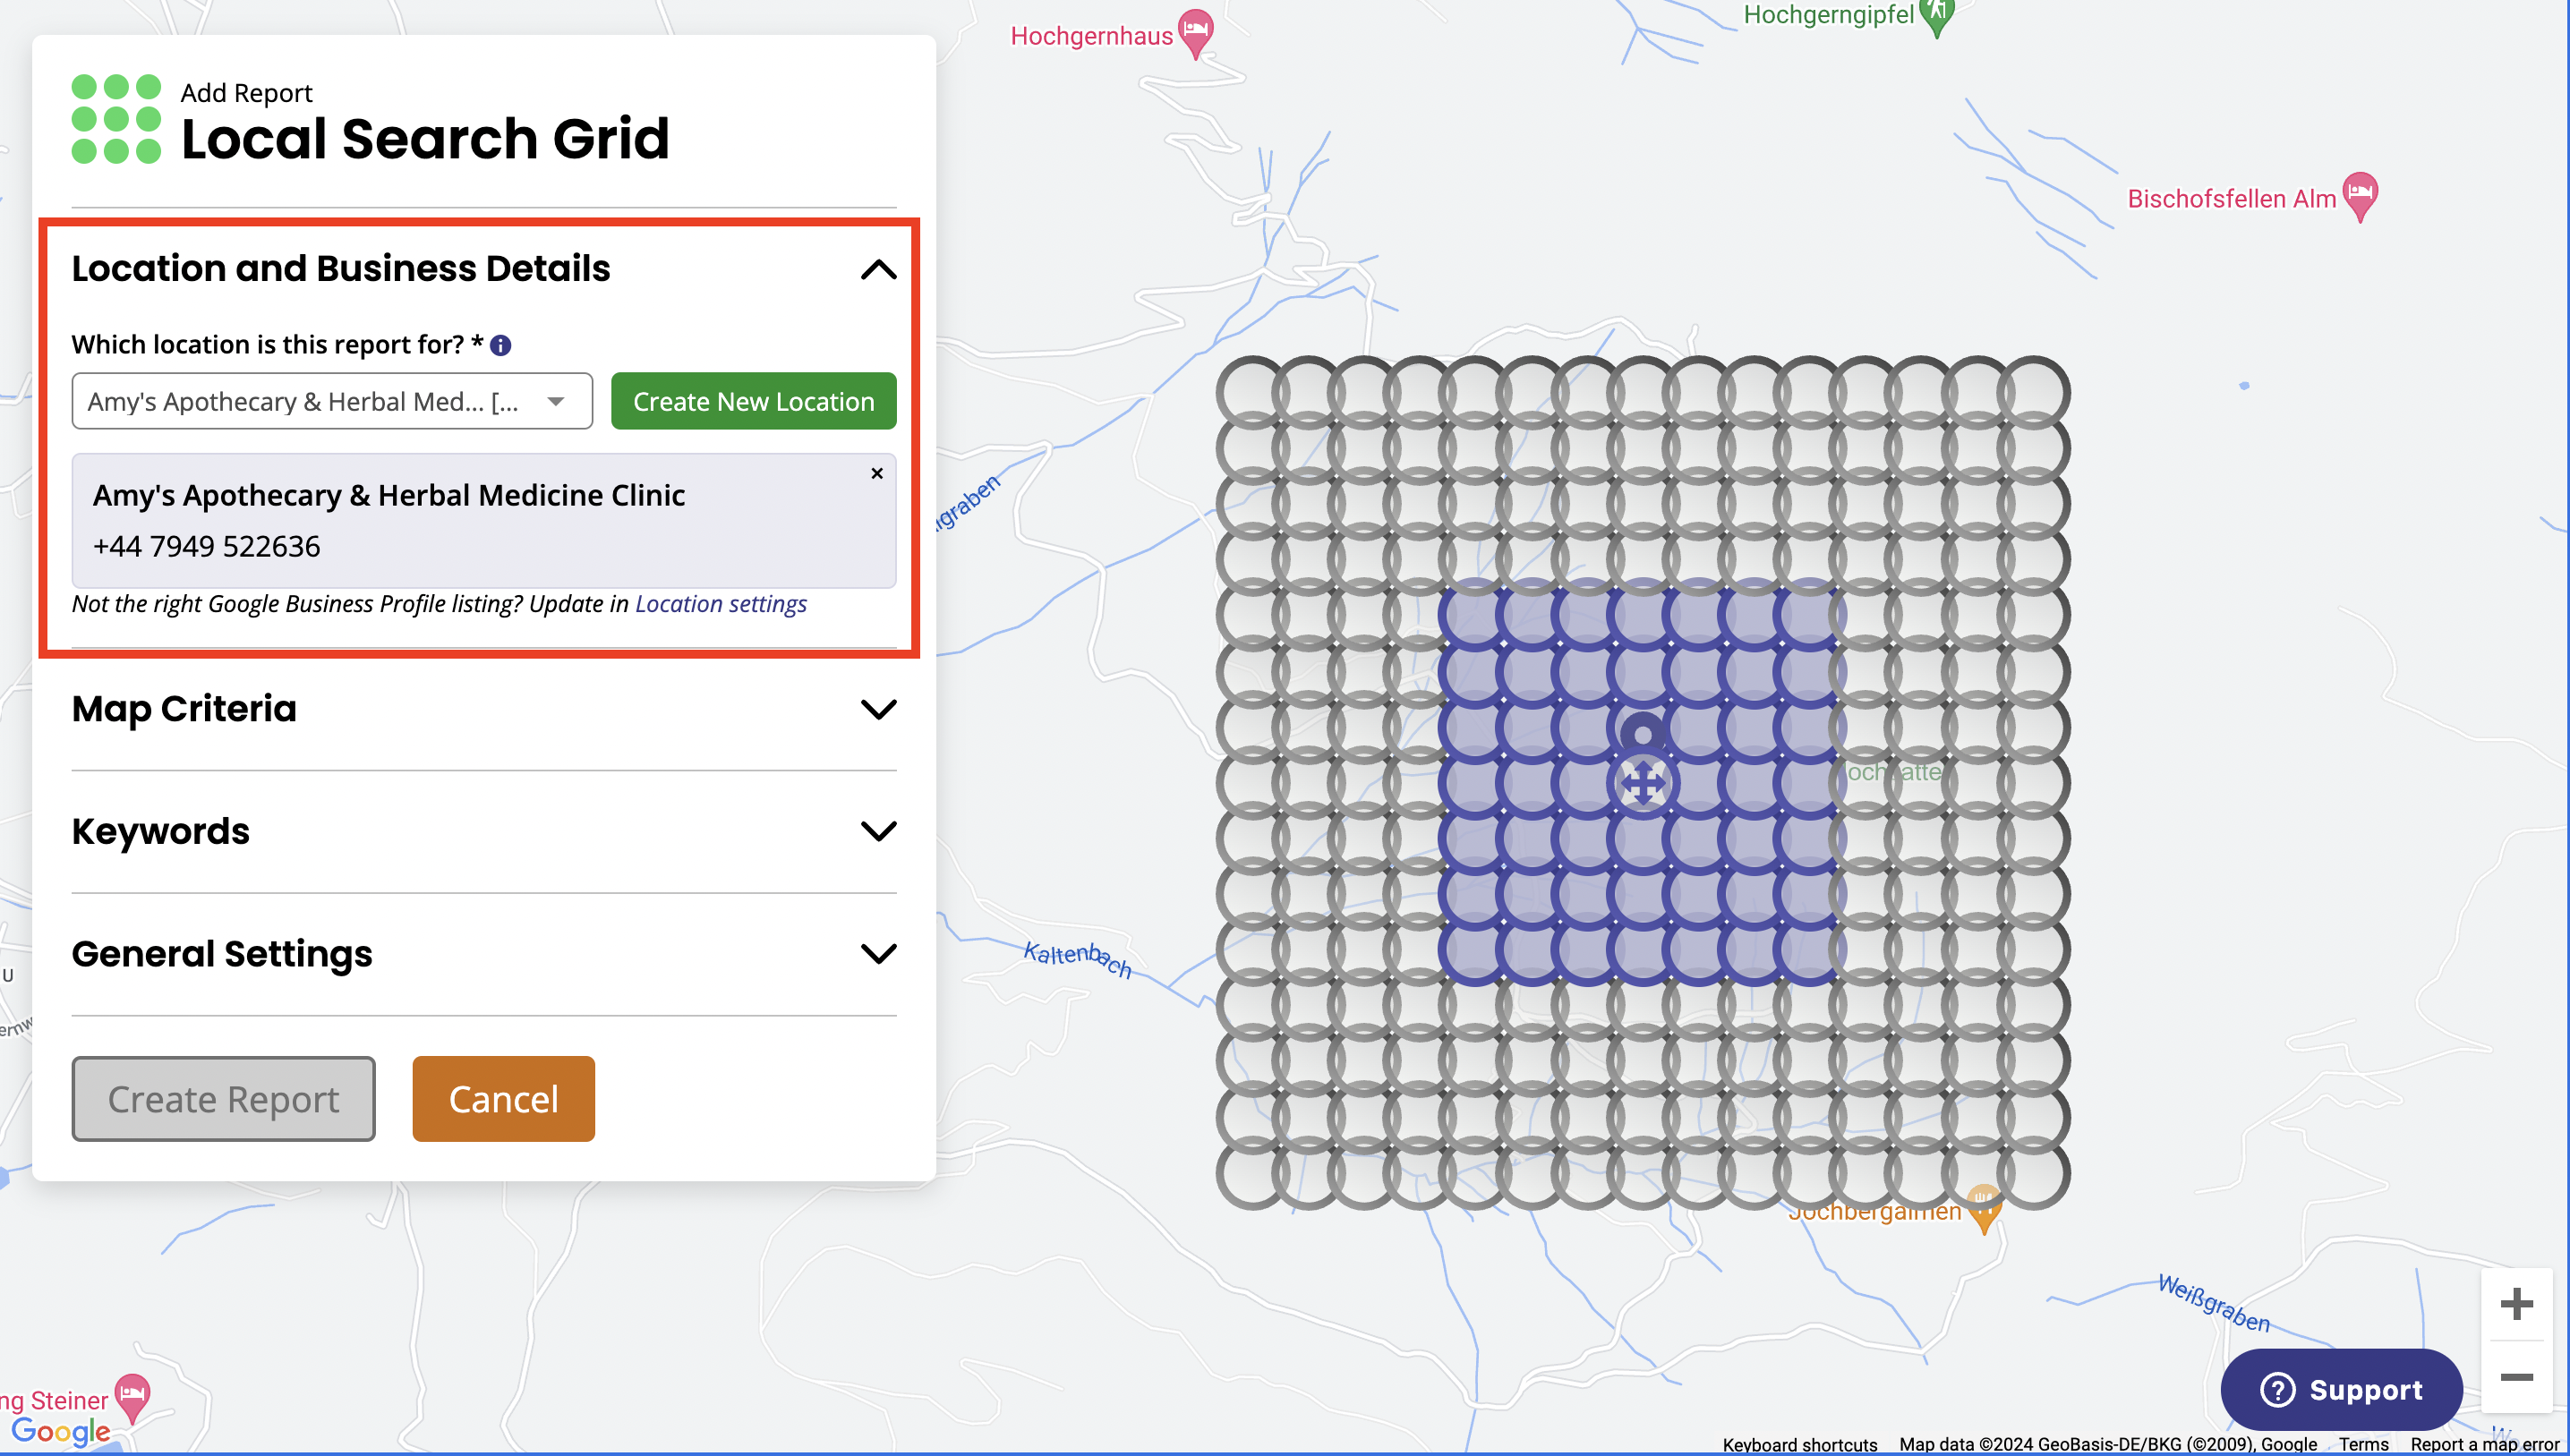
Task: Open the location selection dropdown
Action: coord(332,402)
